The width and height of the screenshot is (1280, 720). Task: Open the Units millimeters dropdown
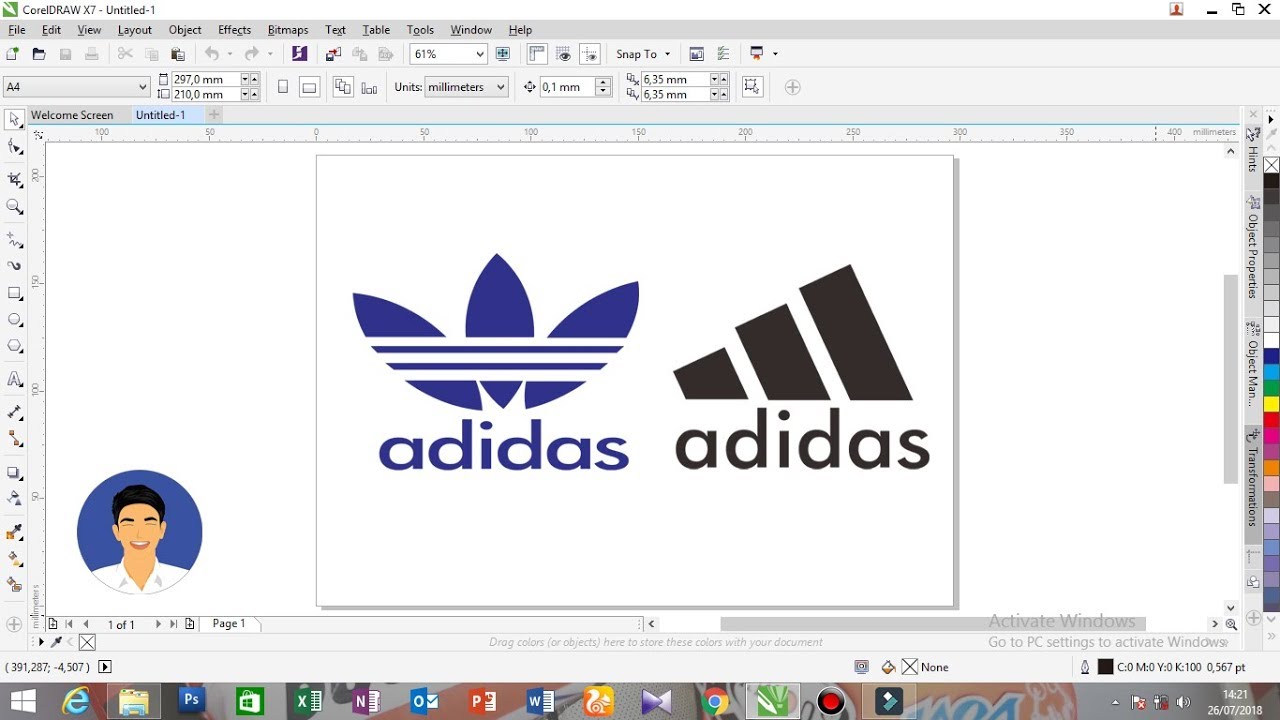pos(501,87)
